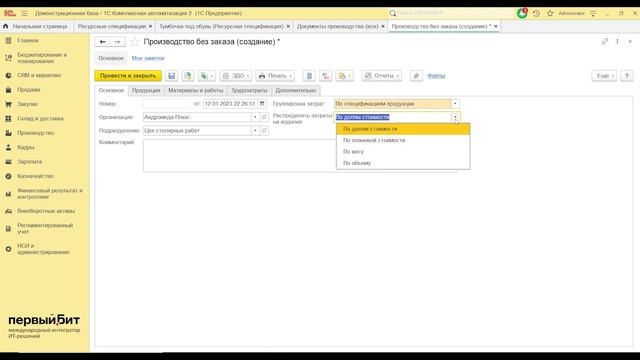640x360 pixels.
Task: Open the Файлы link
Action: pos(436,76)
